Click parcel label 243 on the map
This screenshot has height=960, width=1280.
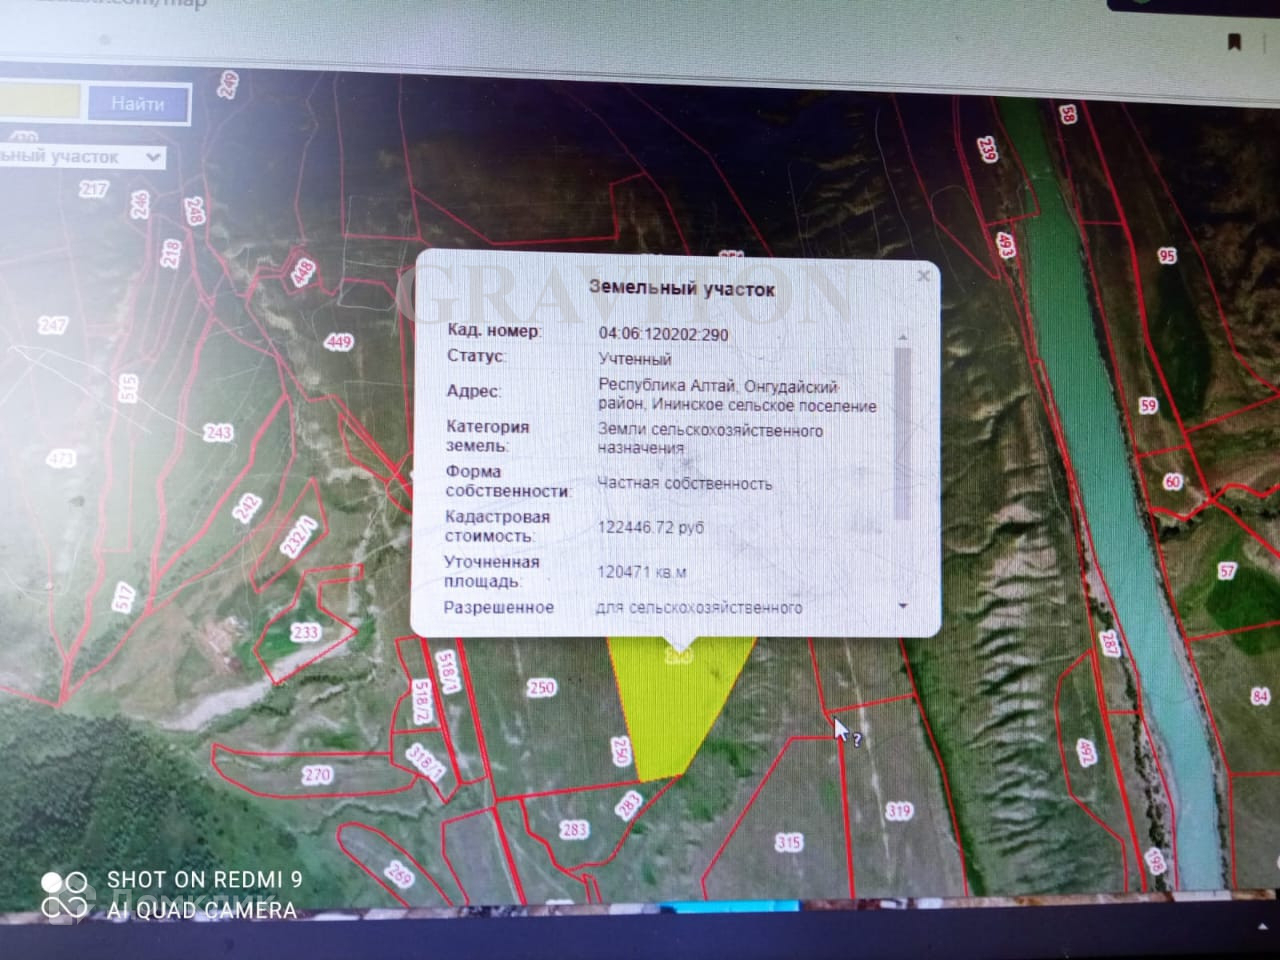pyautogui.click(x=218, y=433)
